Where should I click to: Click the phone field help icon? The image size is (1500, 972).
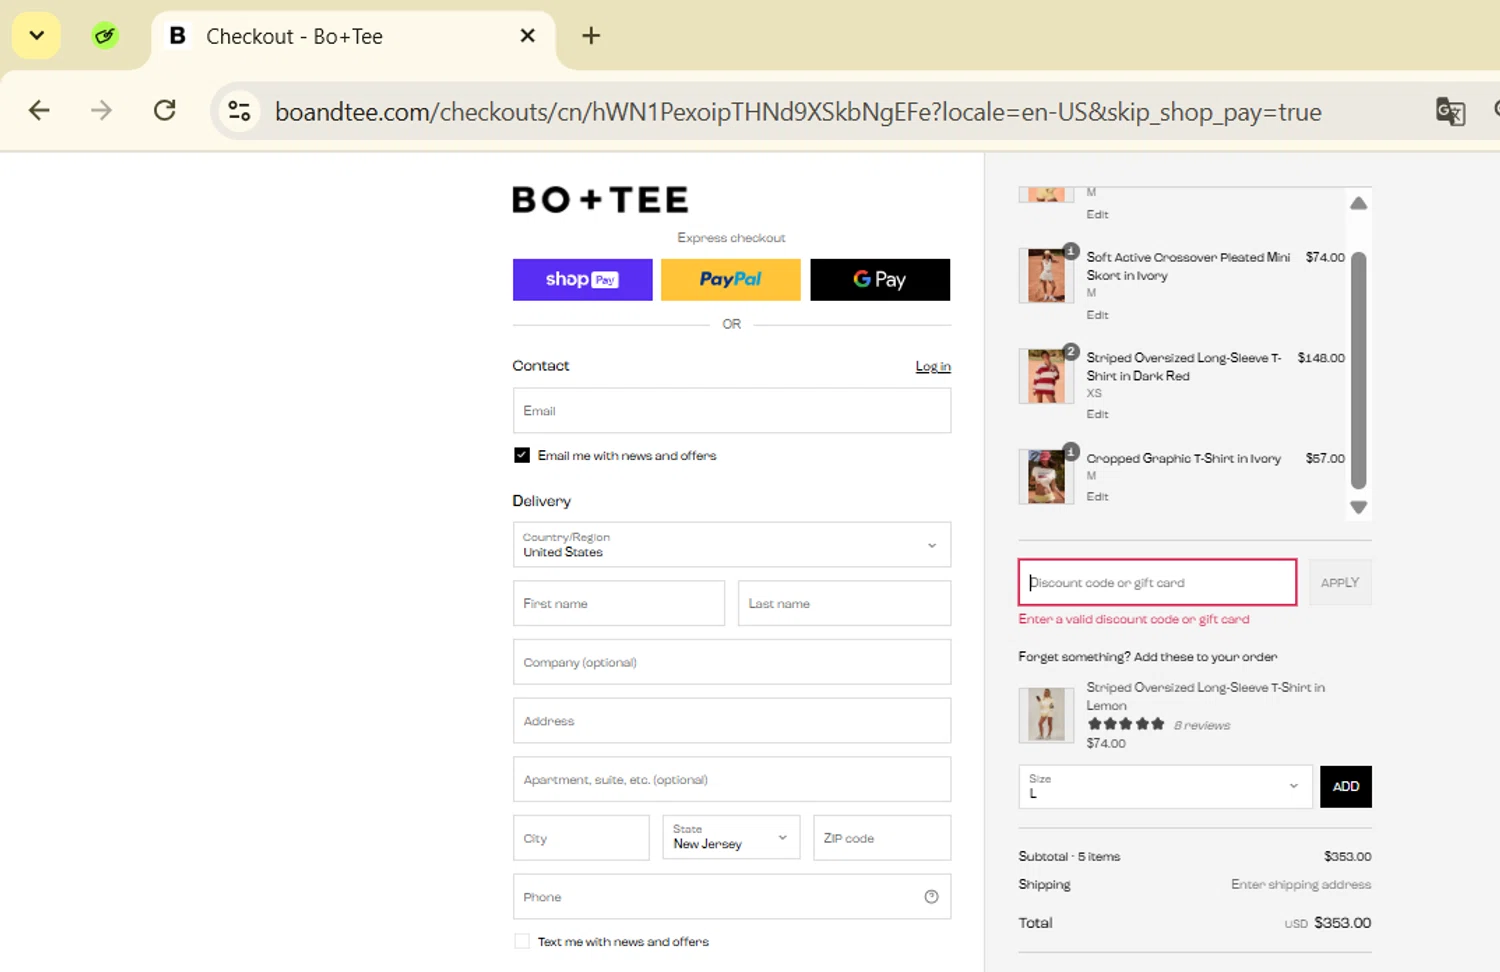click(x=931, y=897)
